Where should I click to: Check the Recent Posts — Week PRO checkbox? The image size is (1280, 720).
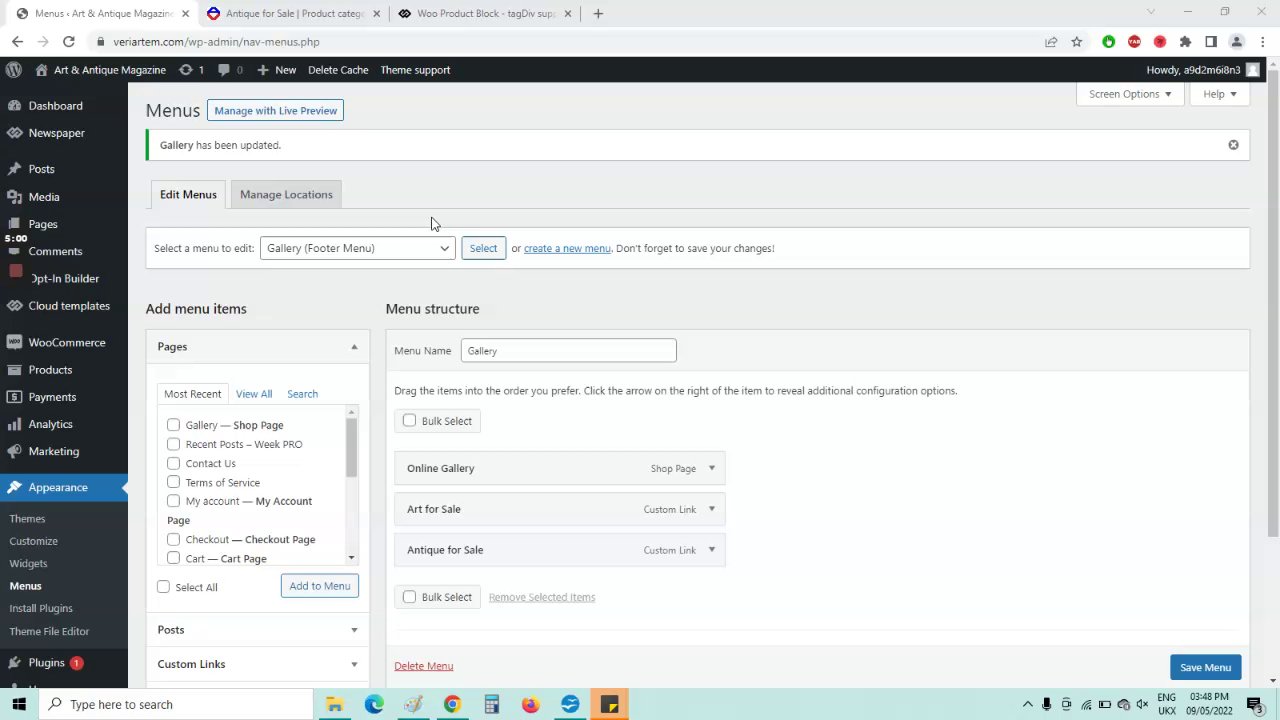174,444
